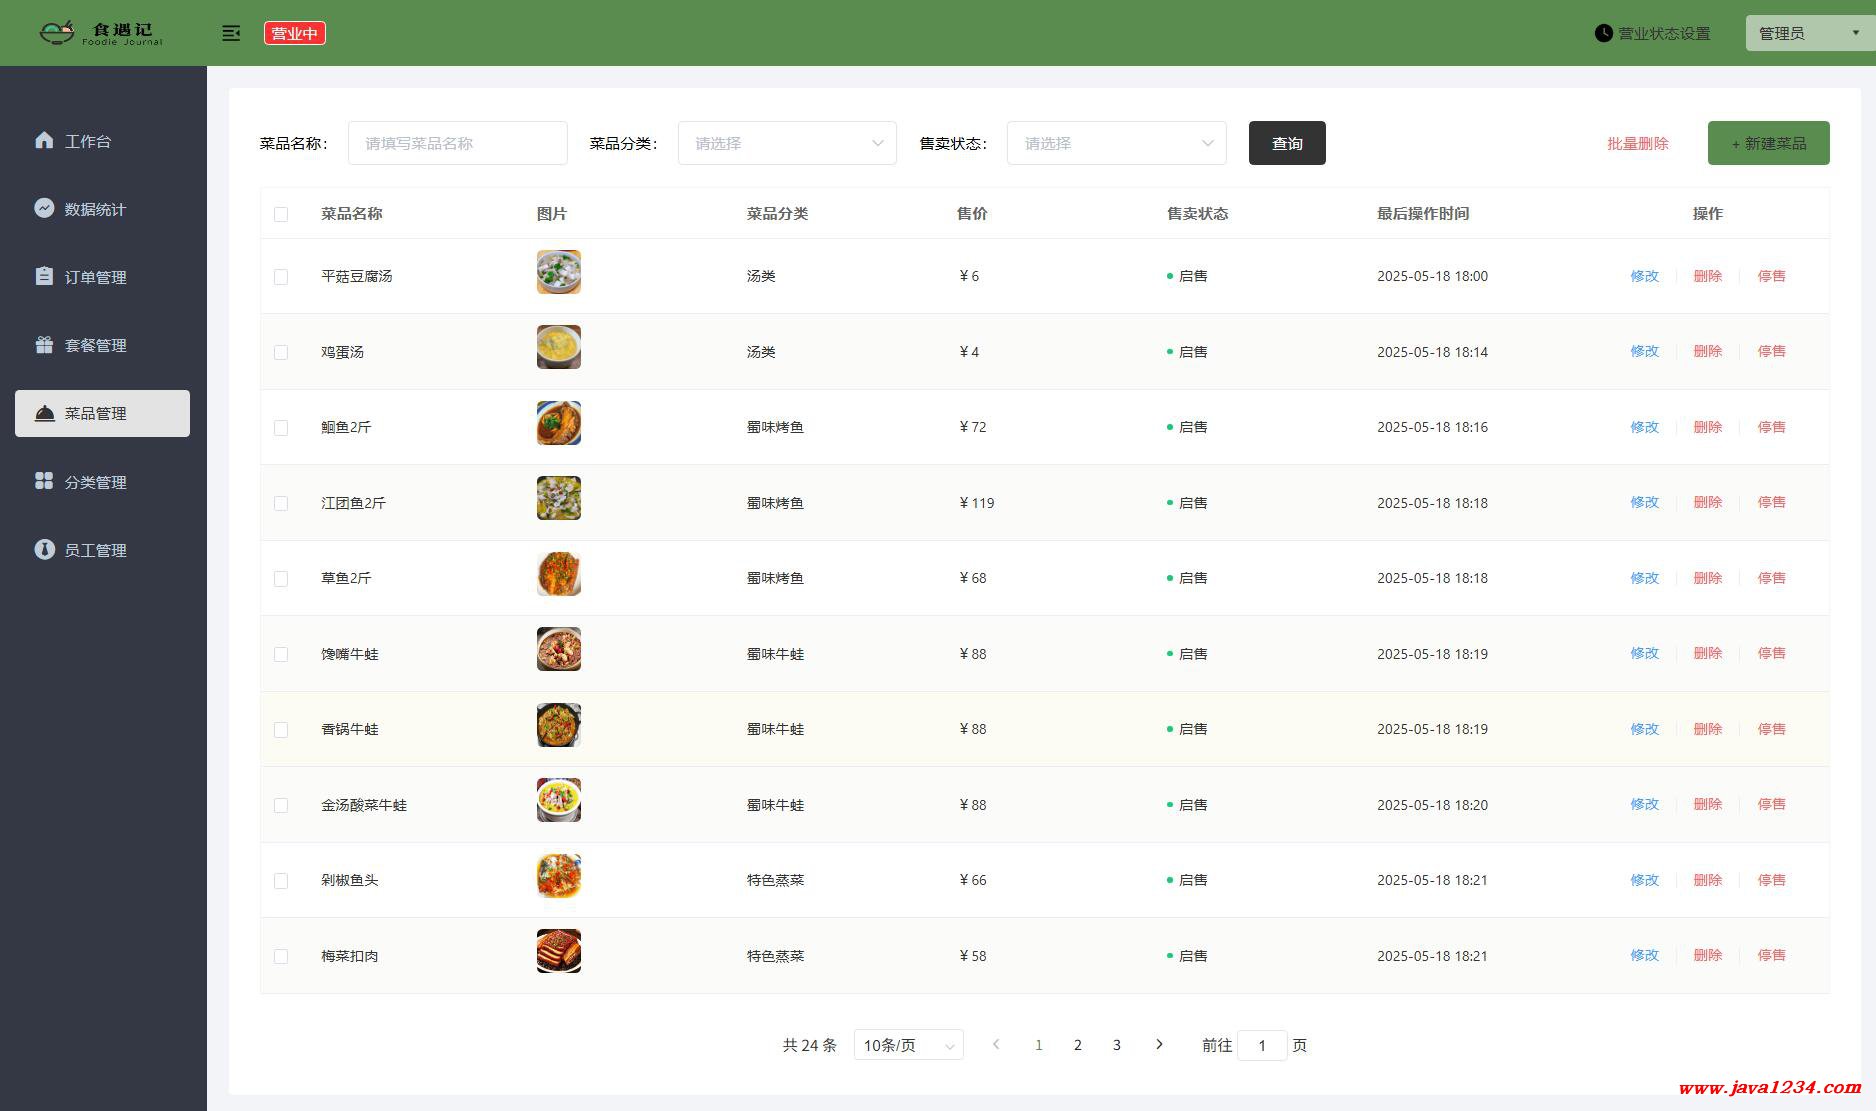Select 菜品管理 in the sidebar menu
The image size is (1876, 1111).
click(x=102, y=413)
